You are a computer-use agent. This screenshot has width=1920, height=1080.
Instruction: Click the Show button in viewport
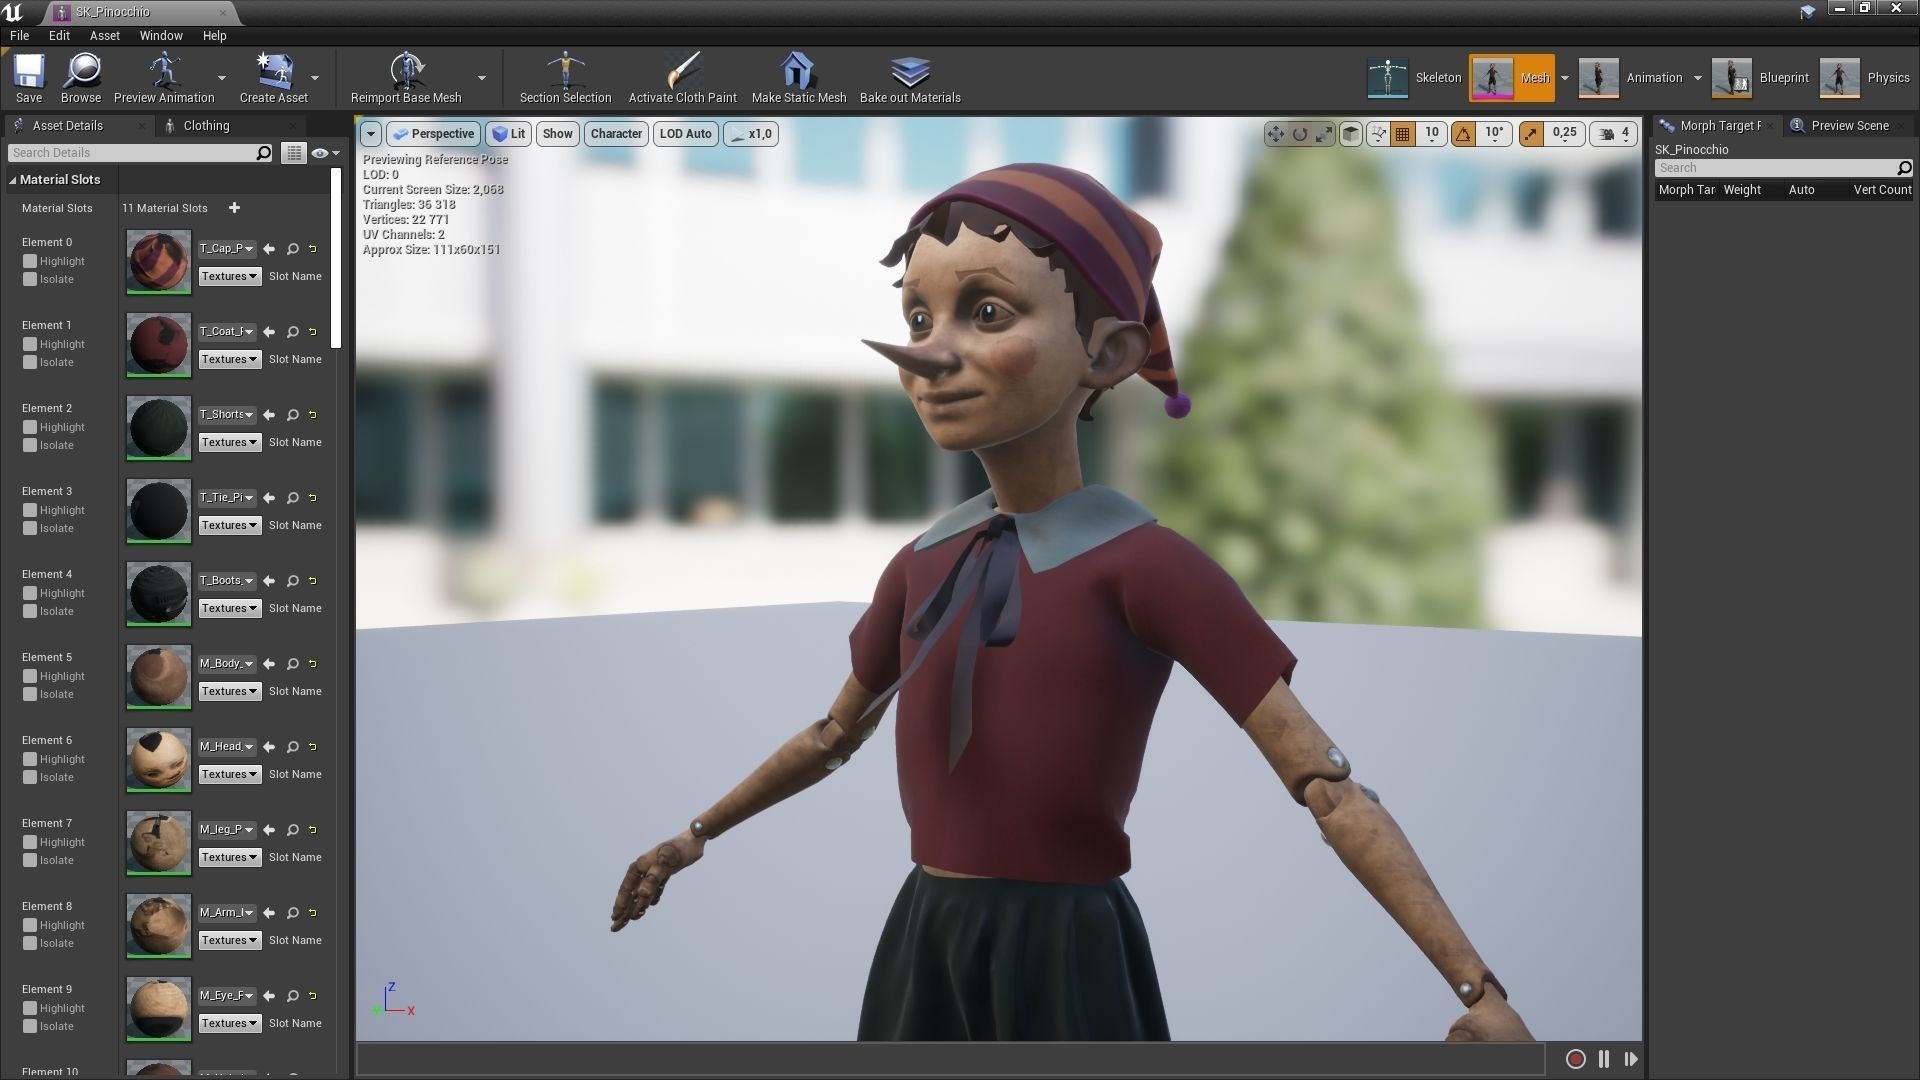(557, 134)
